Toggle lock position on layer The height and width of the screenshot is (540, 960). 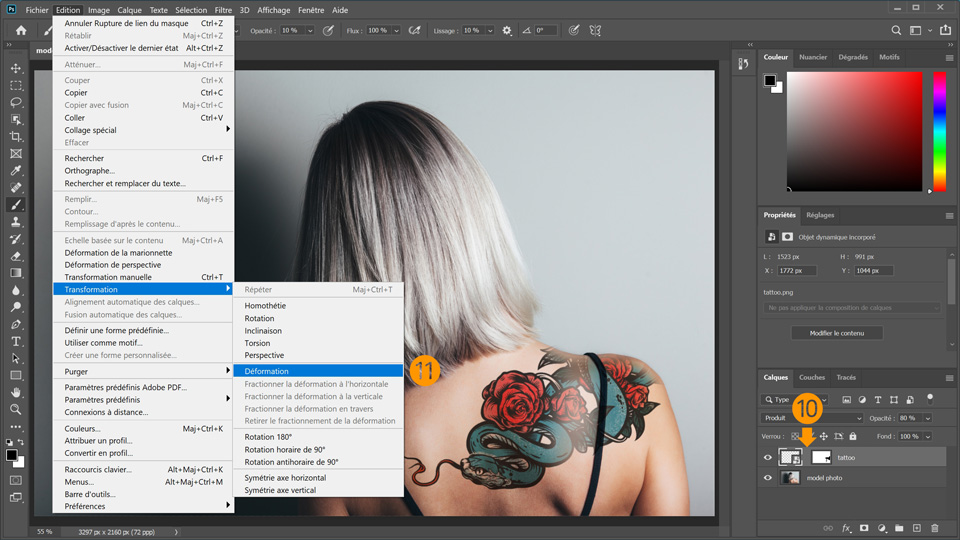coord(823,437)
